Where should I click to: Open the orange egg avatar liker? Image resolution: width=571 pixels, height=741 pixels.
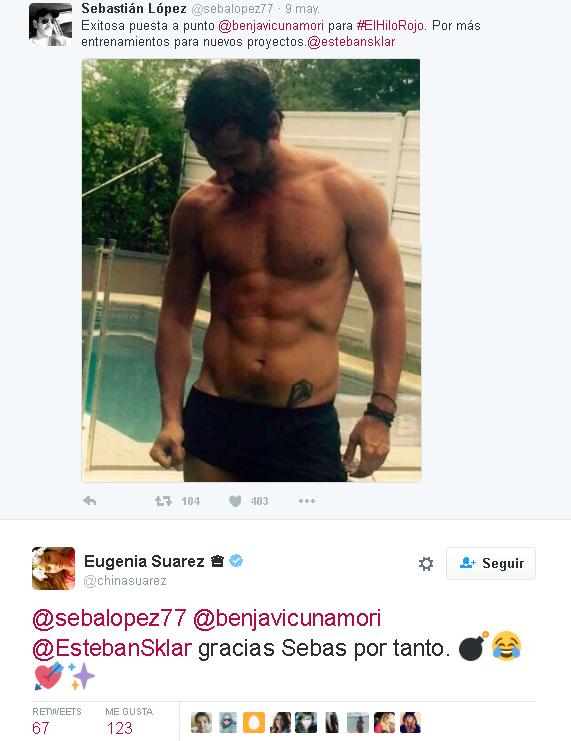(253, 723)
